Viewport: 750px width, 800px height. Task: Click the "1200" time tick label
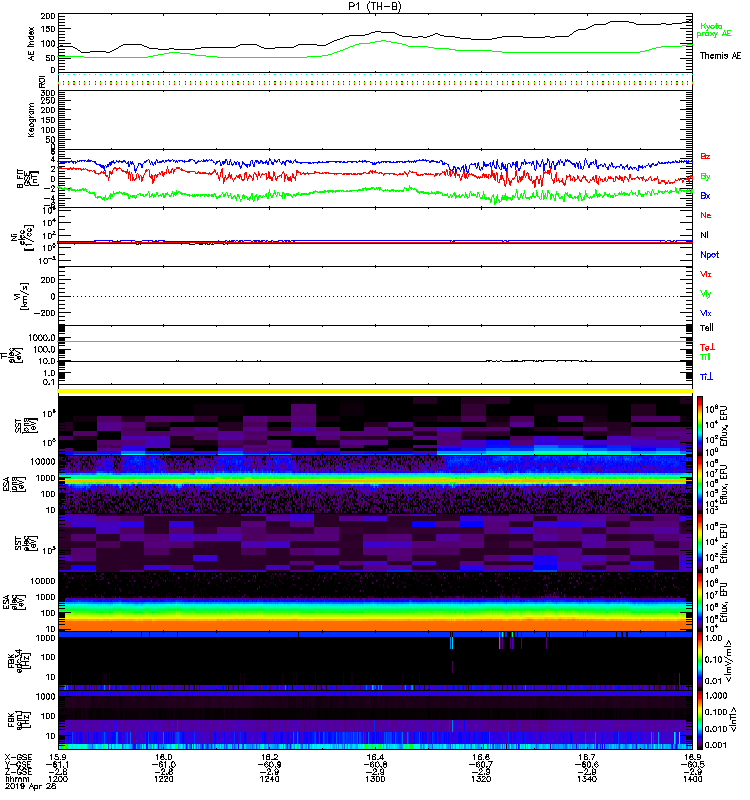tap(58, 779)
